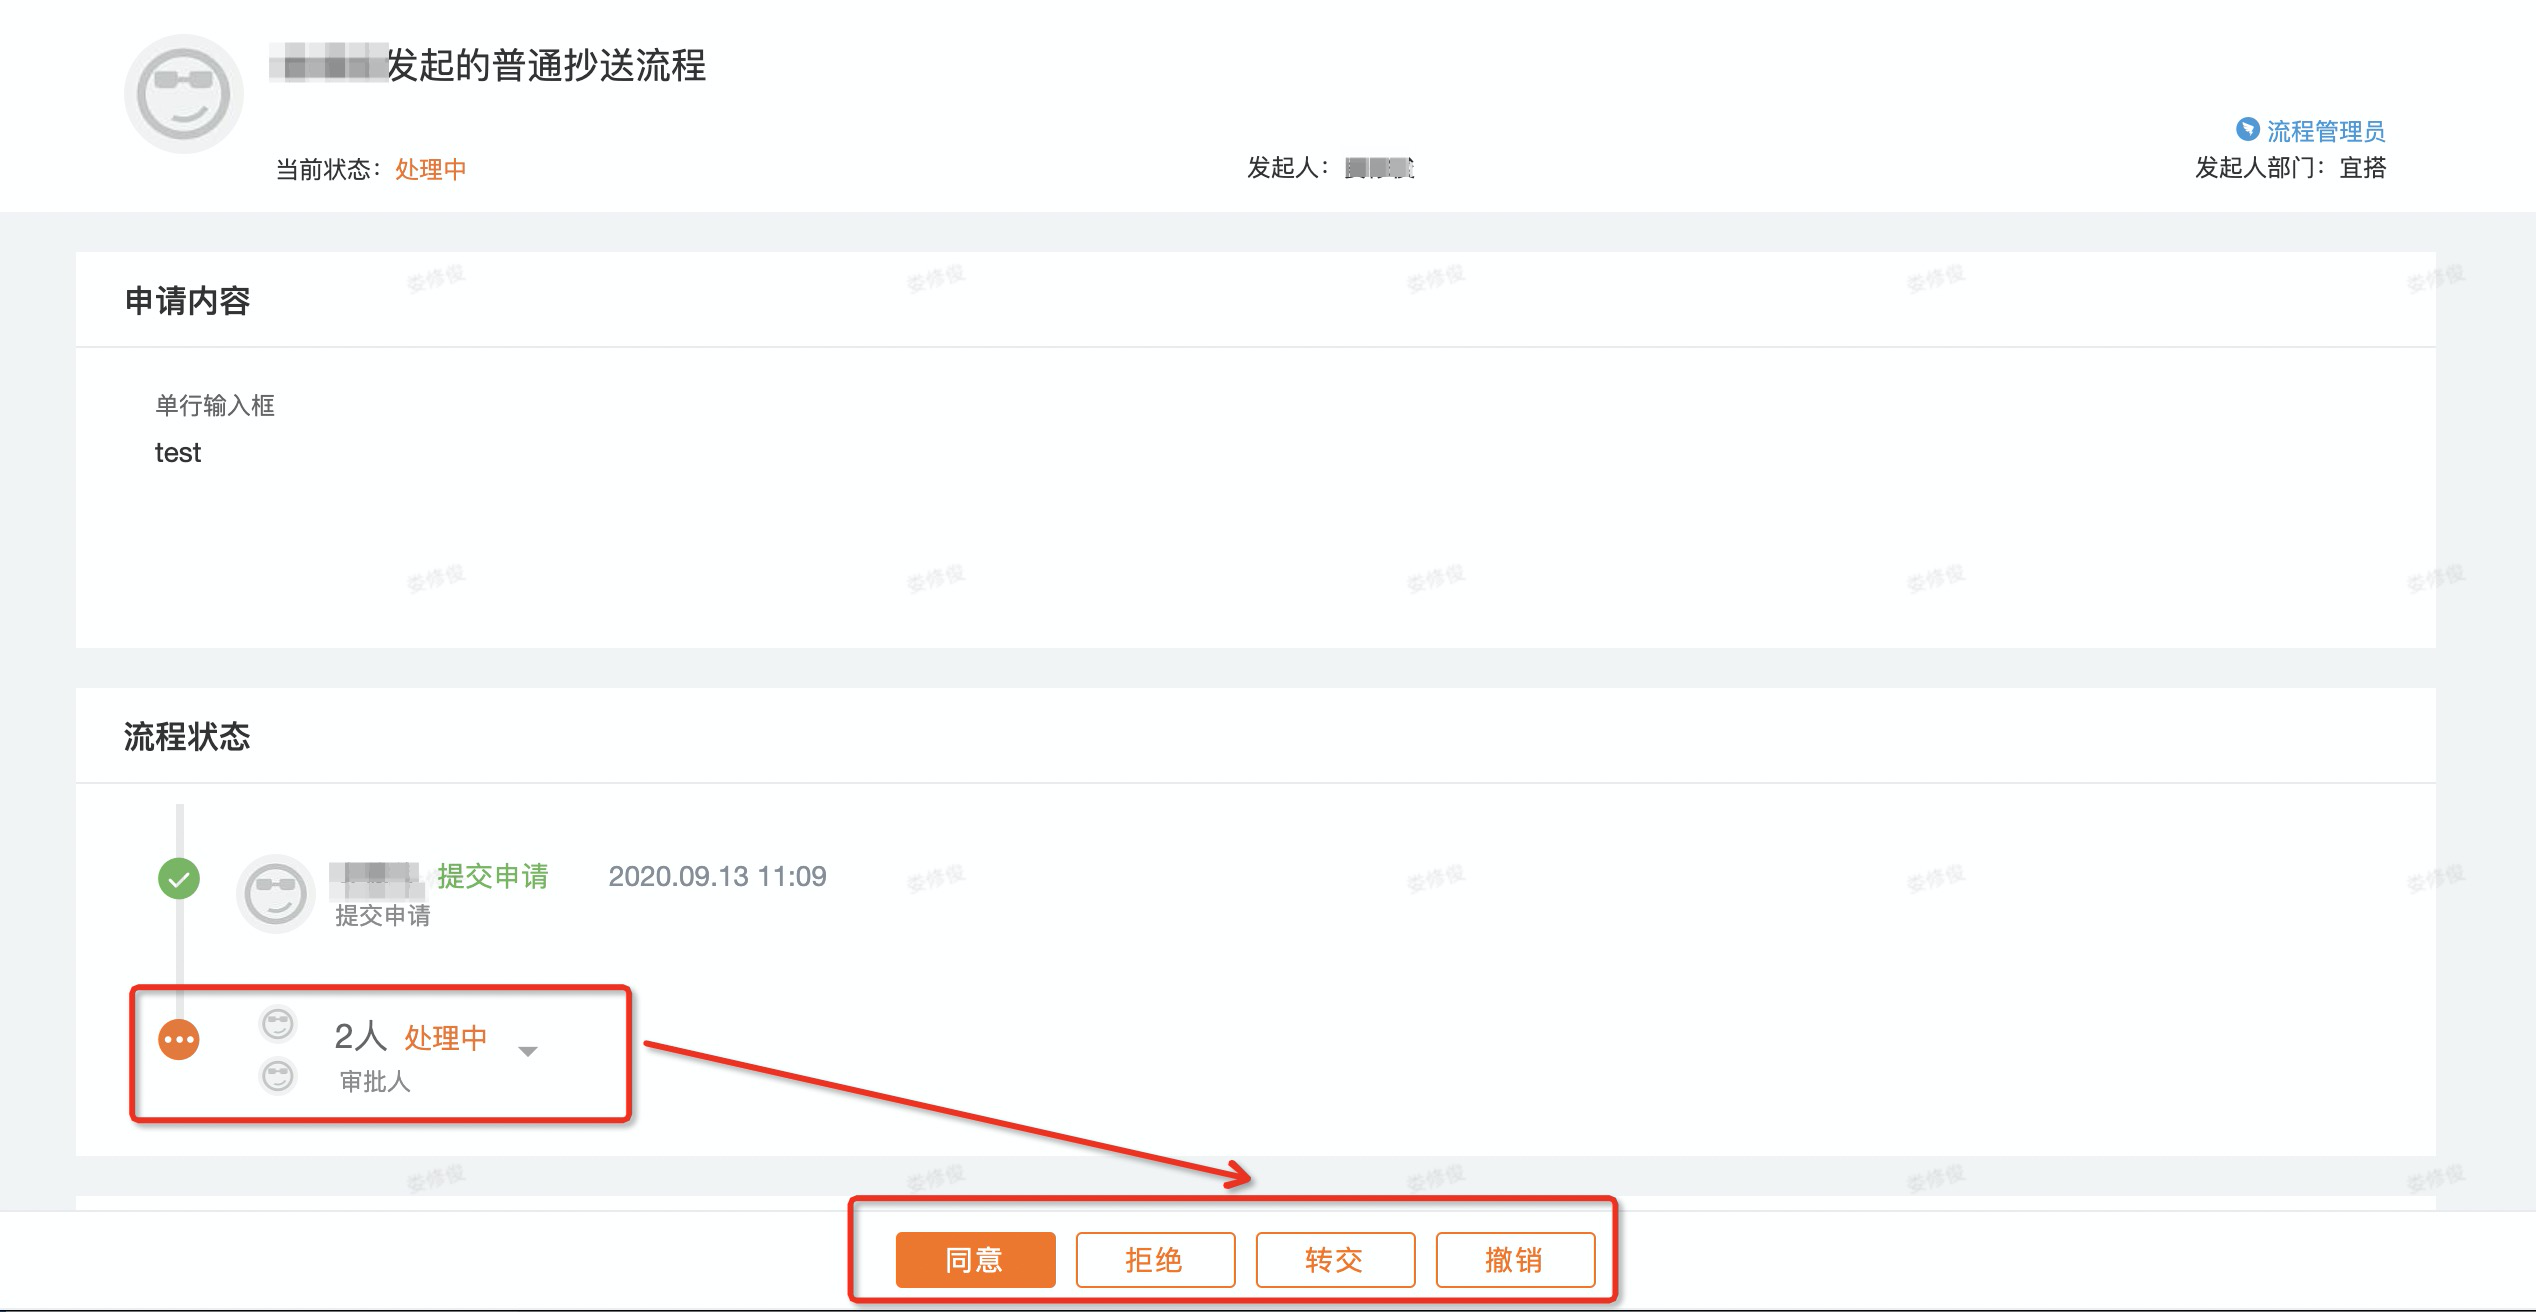Click the 当前状态 处理中 status at top
Viewport: 2536px width, 1312px height.
430,169
